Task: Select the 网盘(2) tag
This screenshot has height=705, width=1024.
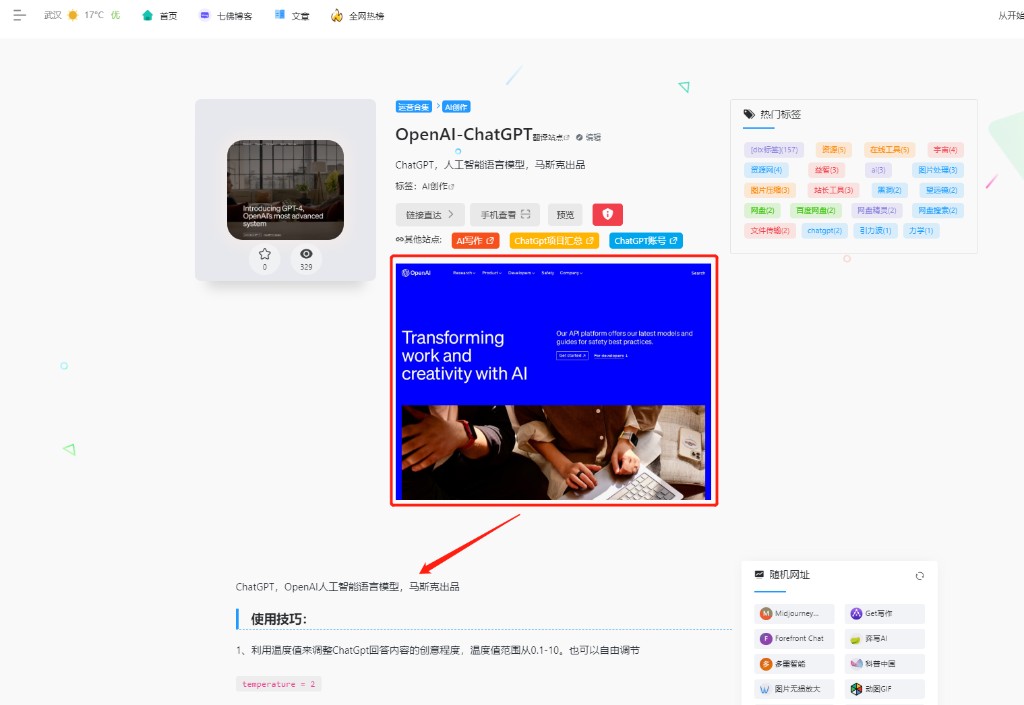Action: pyautogui.click(x=762, y=210)
